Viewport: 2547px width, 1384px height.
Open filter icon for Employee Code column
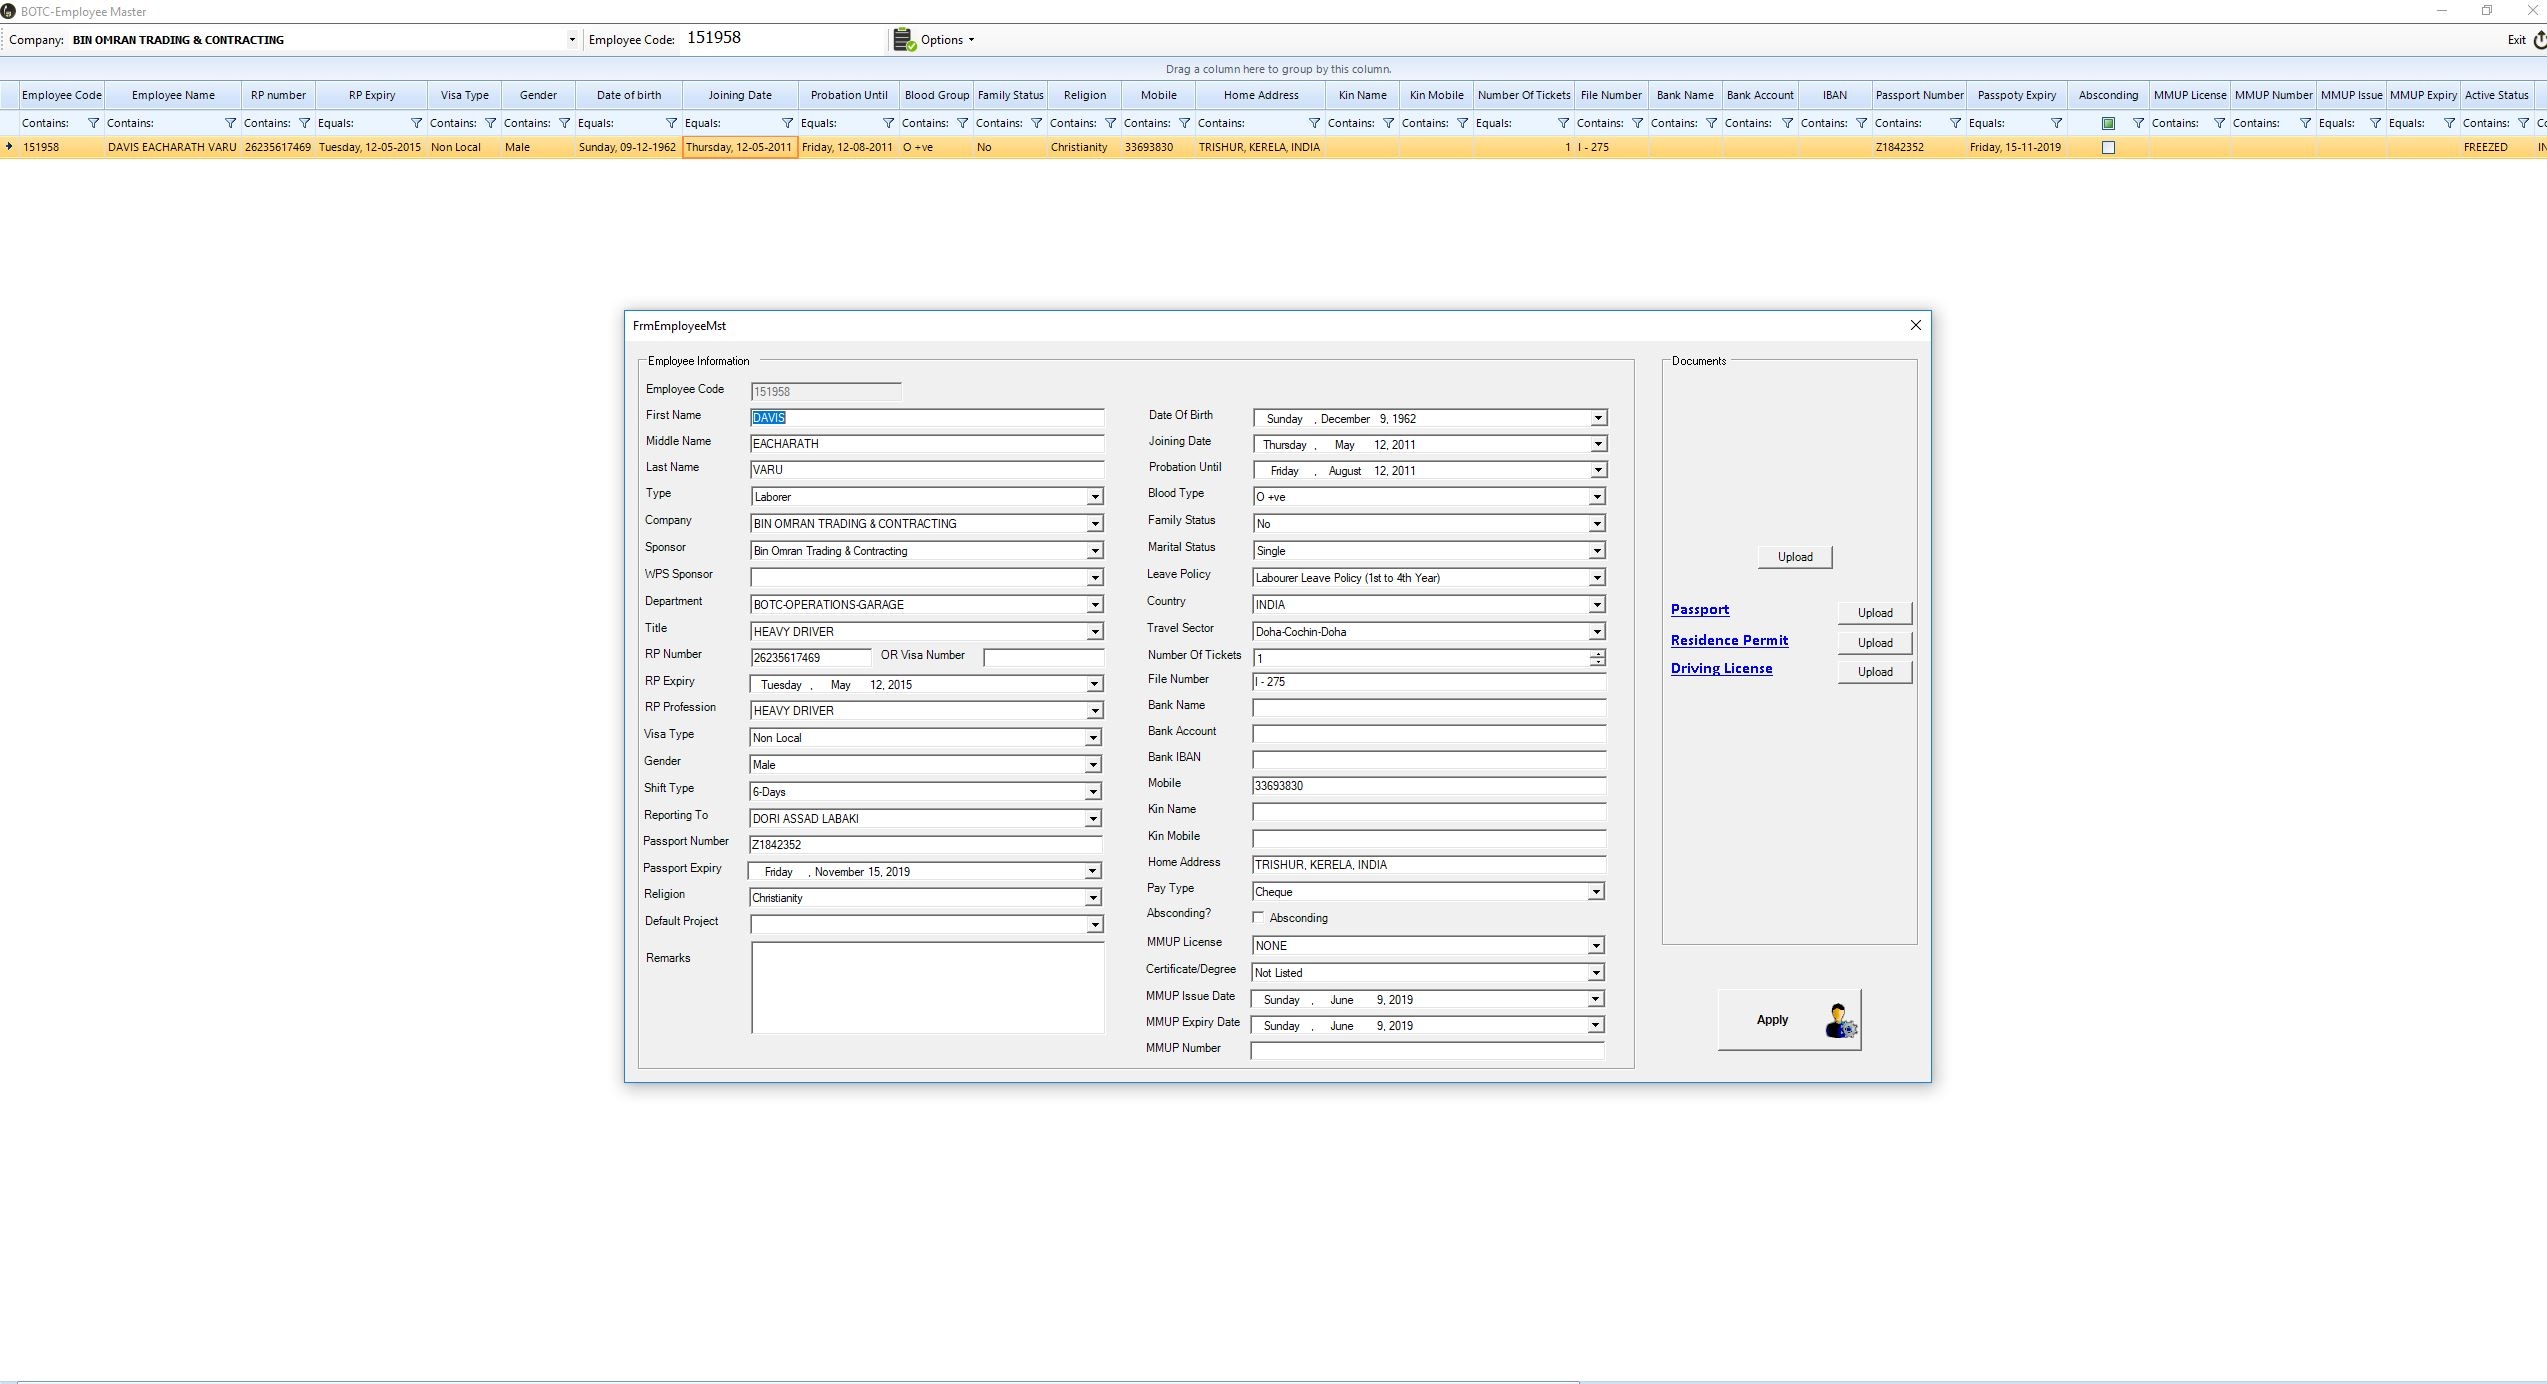(93, 123)
